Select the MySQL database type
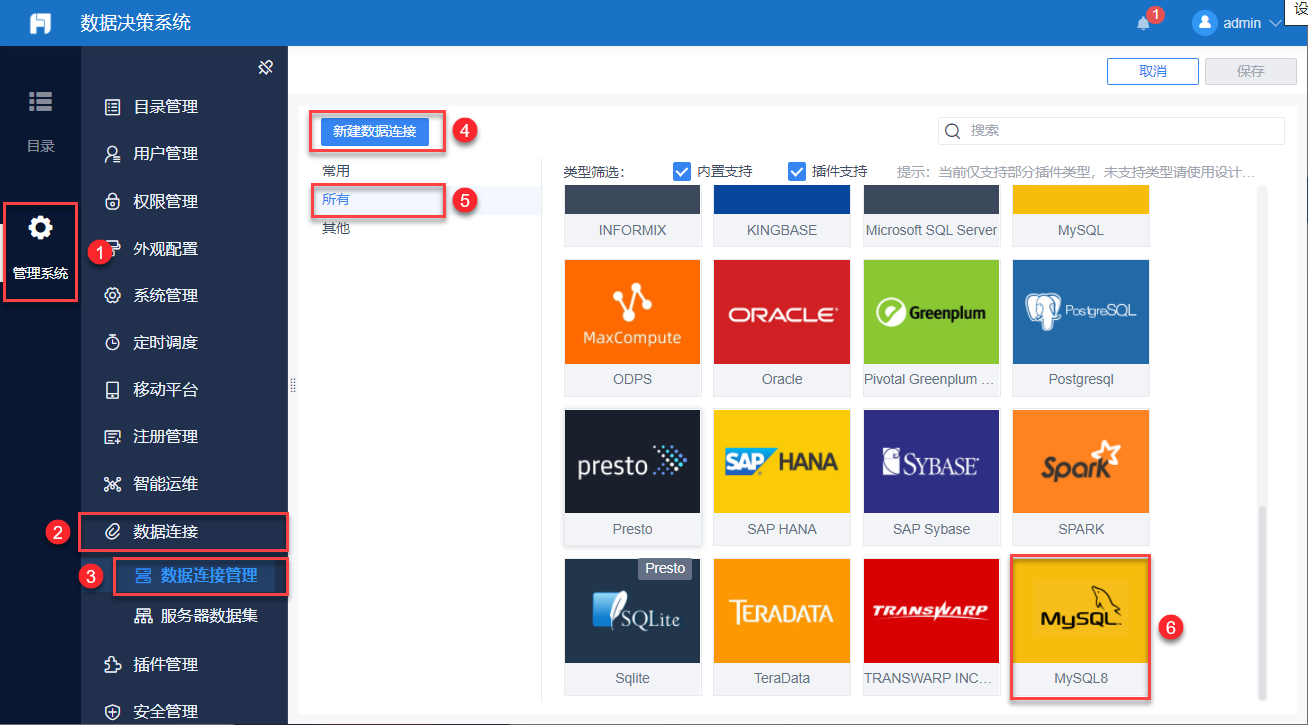Screen dimensions: 1308x725 coord(1081,216)
